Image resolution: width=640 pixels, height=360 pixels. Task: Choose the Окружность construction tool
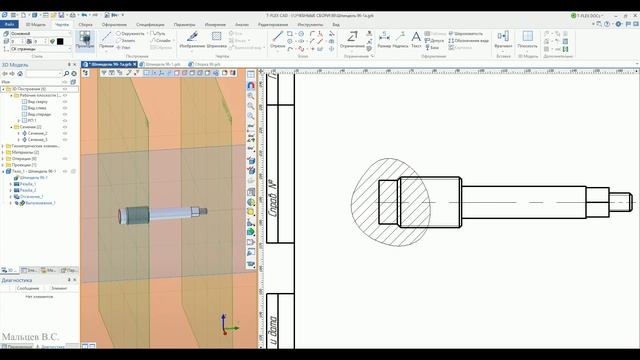(x=130, y=33)
